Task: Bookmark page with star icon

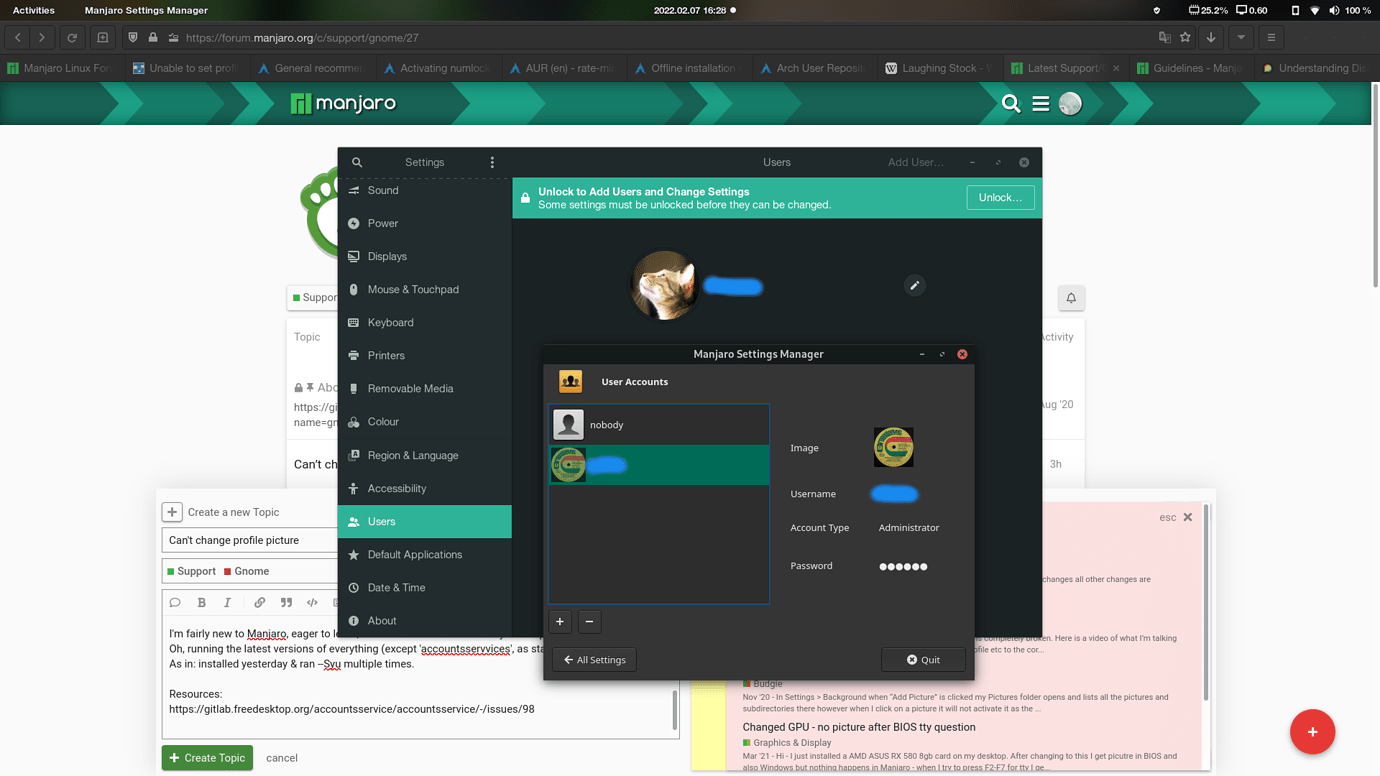Action: tap(1185, 38)
